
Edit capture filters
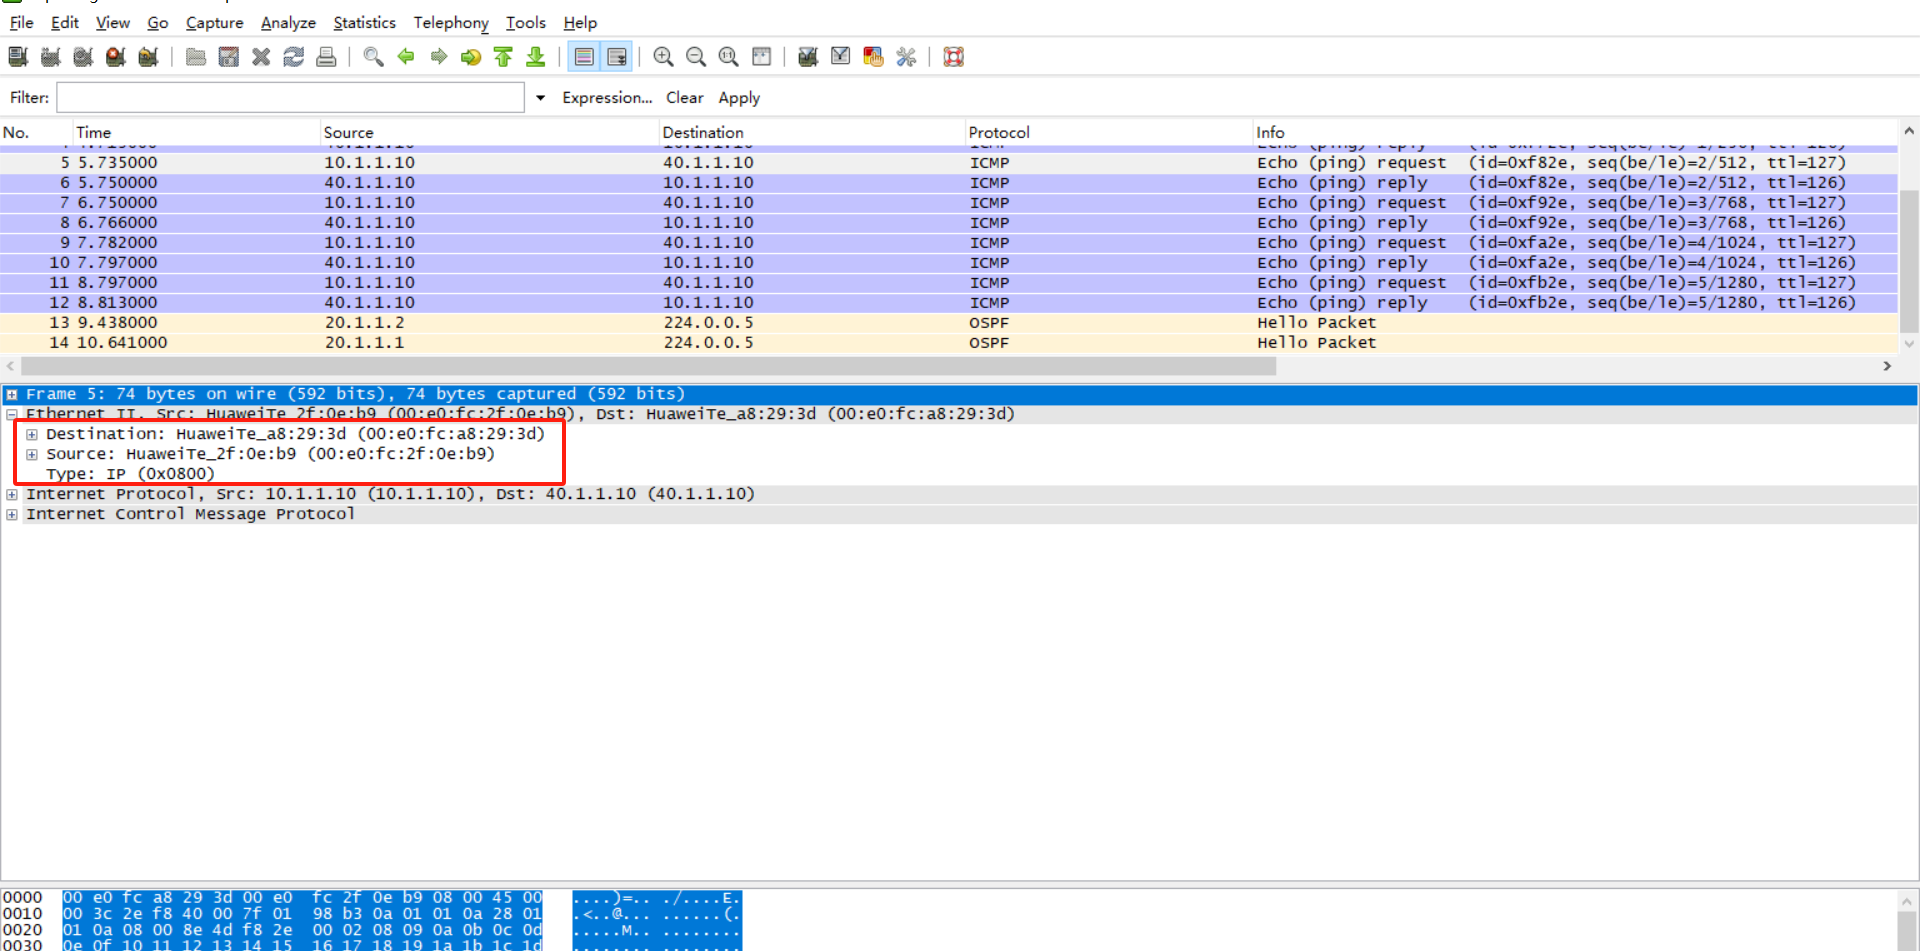[x=808, y=57]
